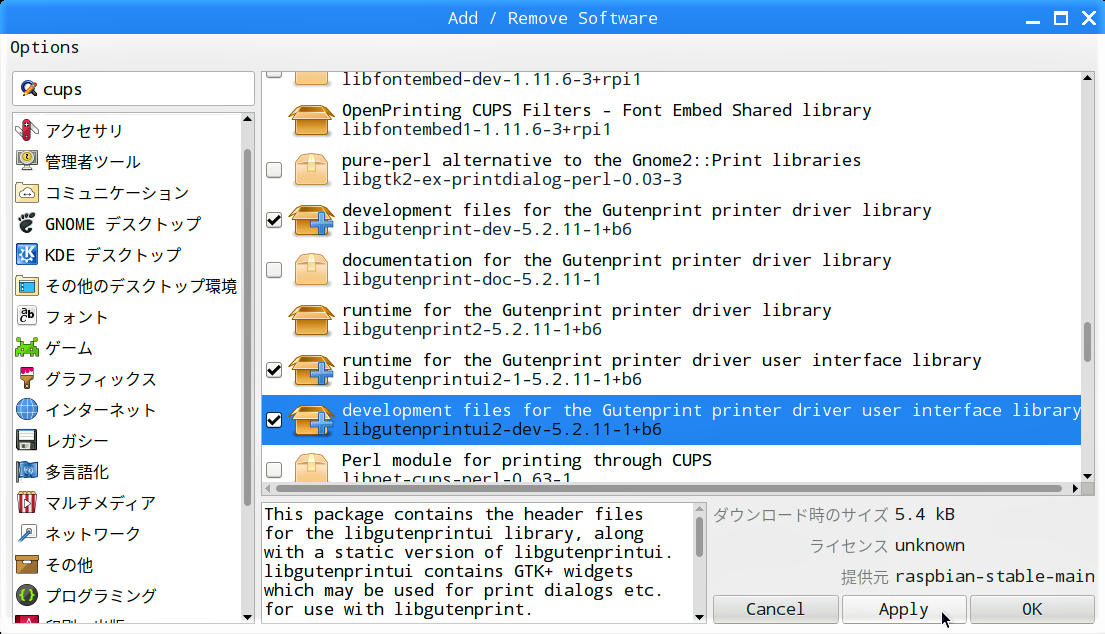Check the libgtk2-ex-printdialog-perl package checkbox

pos(274,170)
